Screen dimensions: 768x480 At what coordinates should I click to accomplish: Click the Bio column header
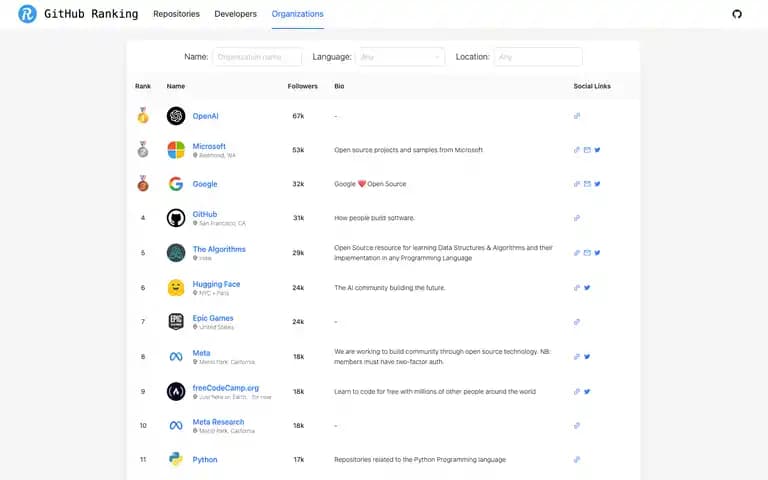click(339, 86)
